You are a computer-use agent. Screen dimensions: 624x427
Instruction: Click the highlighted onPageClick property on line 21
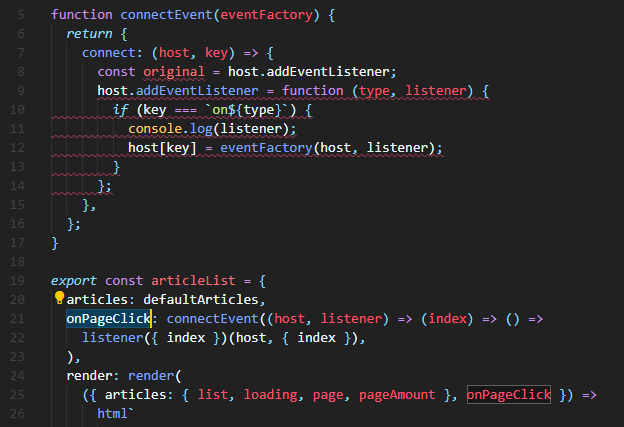[x=109, y=319]
